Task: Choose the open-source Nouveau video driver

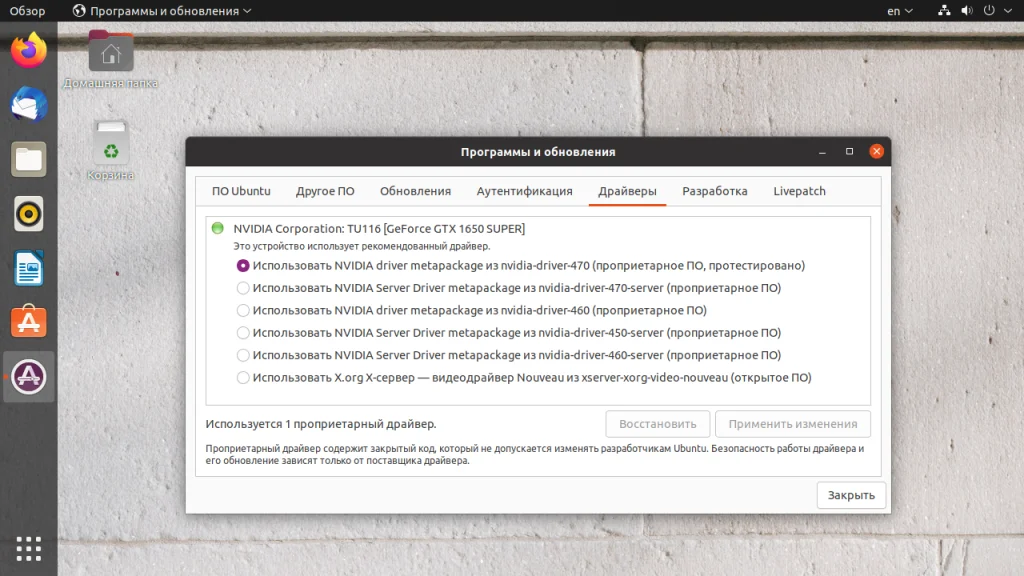Action: coord(242,377)
